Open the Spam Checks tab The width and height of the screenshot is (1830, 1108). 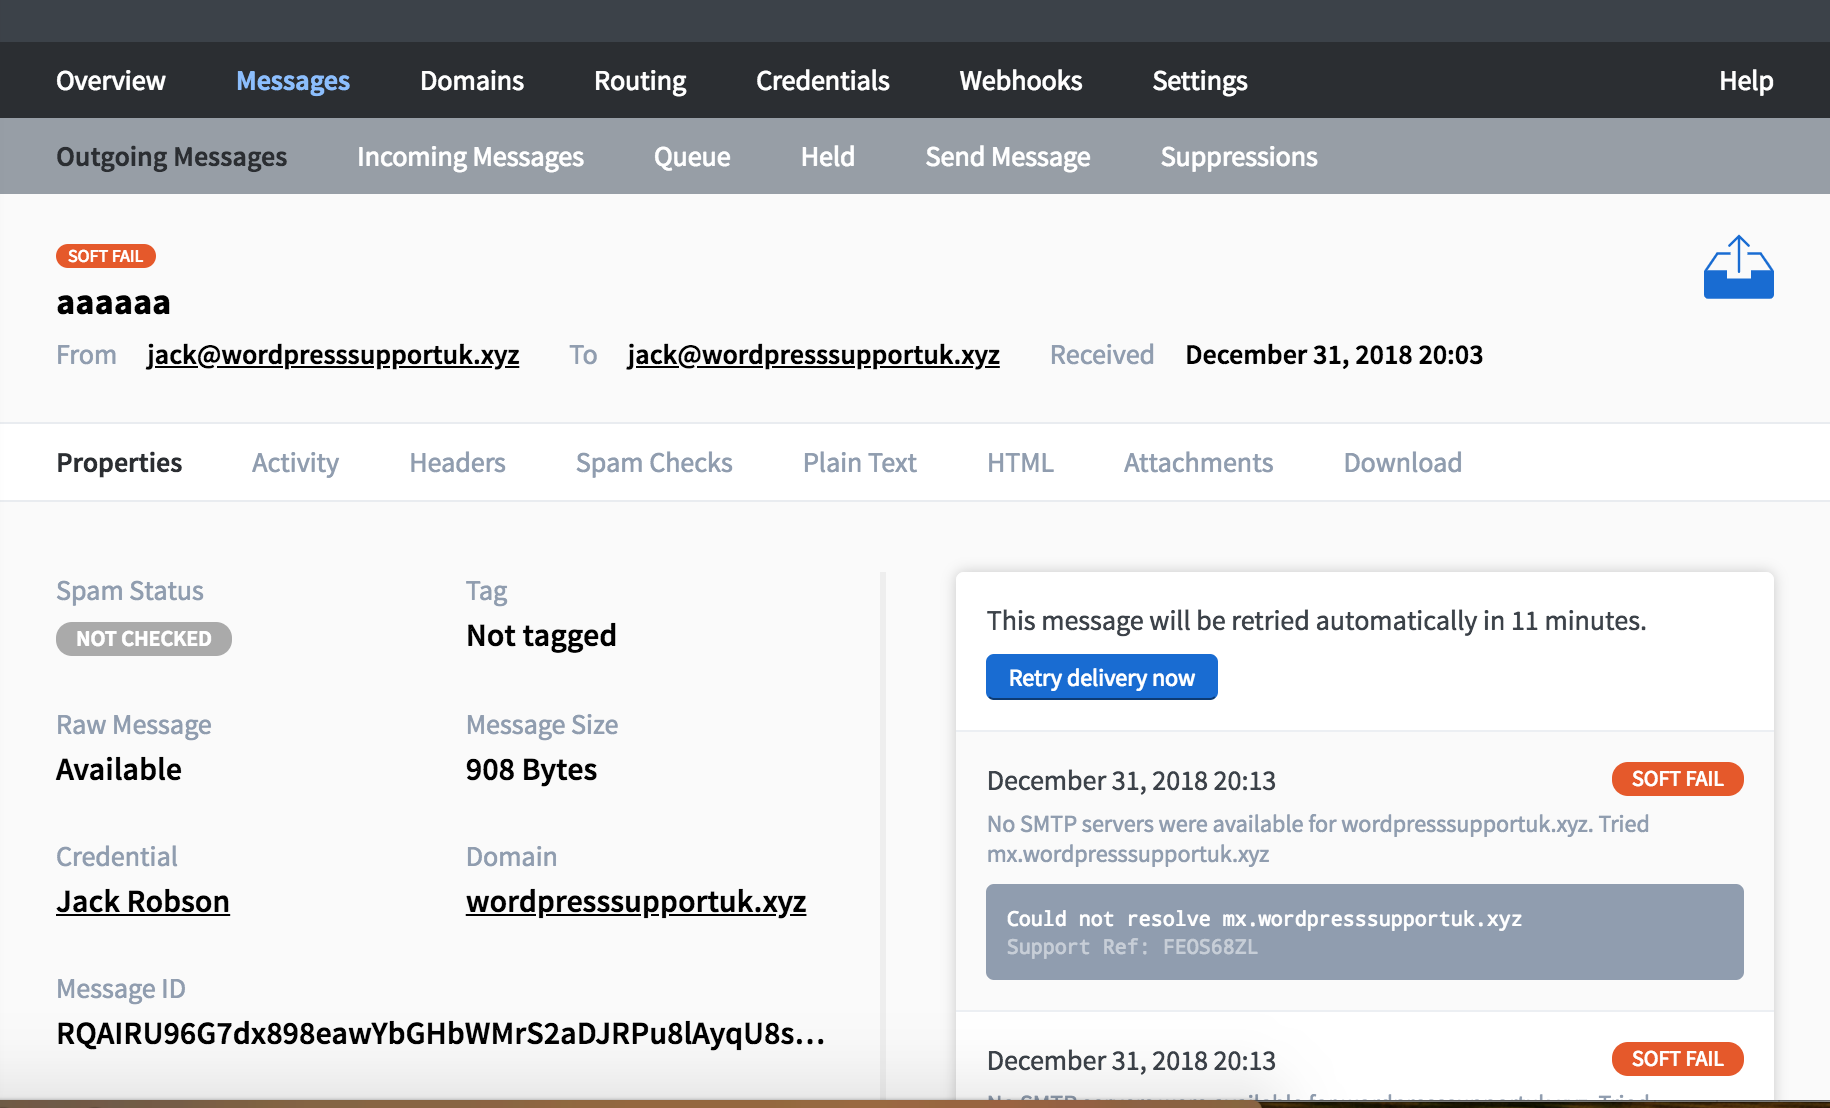point(654,462)
